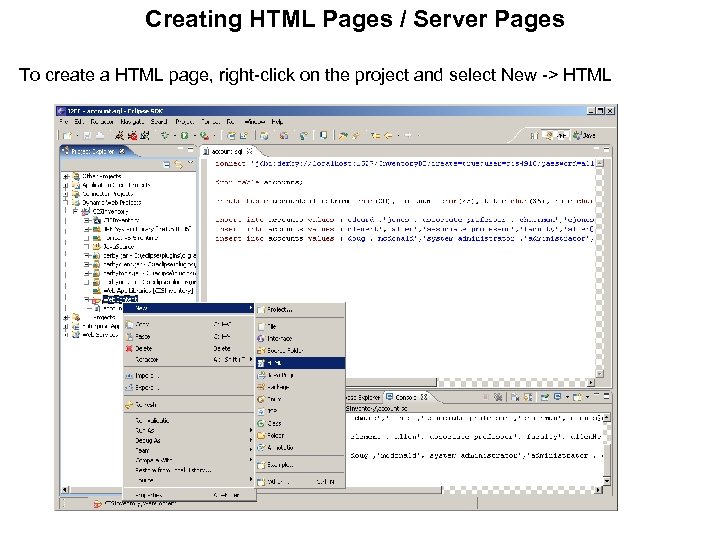Open the Run As submenu arrow

point(251,430)
